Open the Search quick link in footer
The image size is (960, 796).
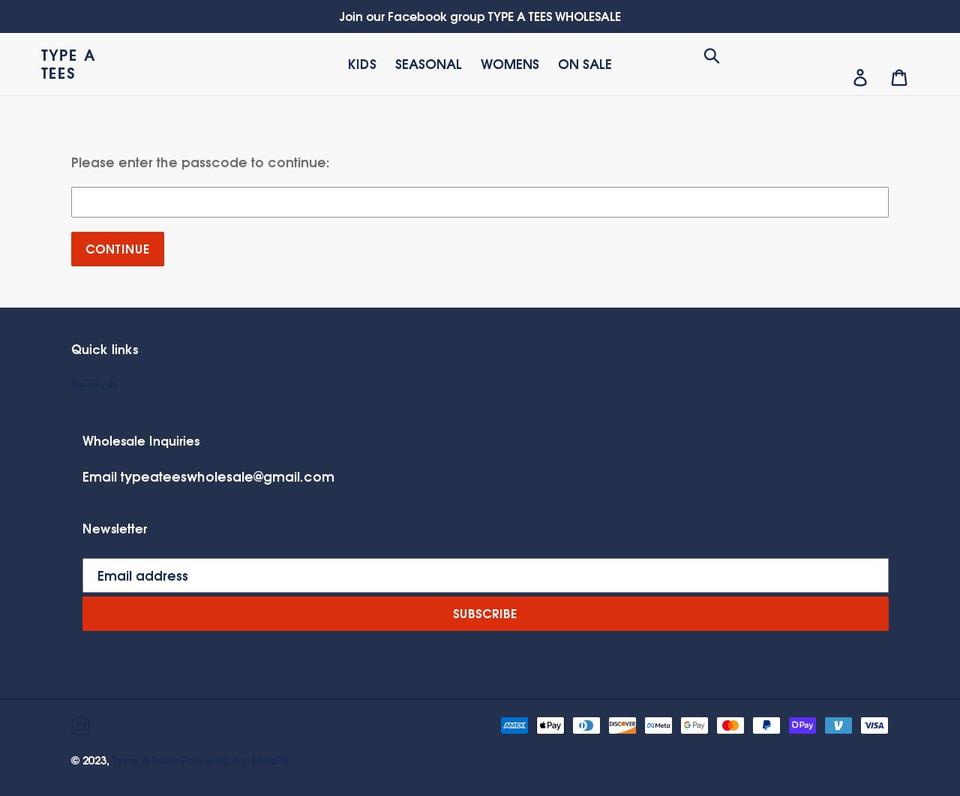[x=94, y=385]
